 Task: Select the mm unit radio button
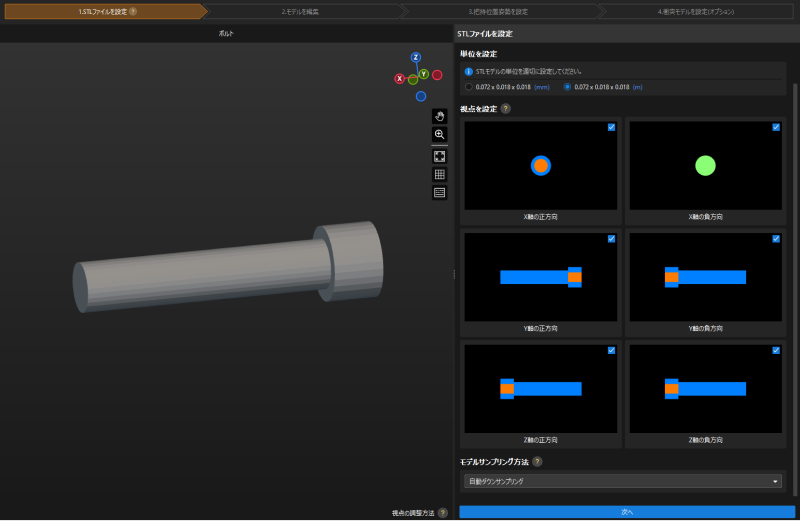(x=469, y=87)
